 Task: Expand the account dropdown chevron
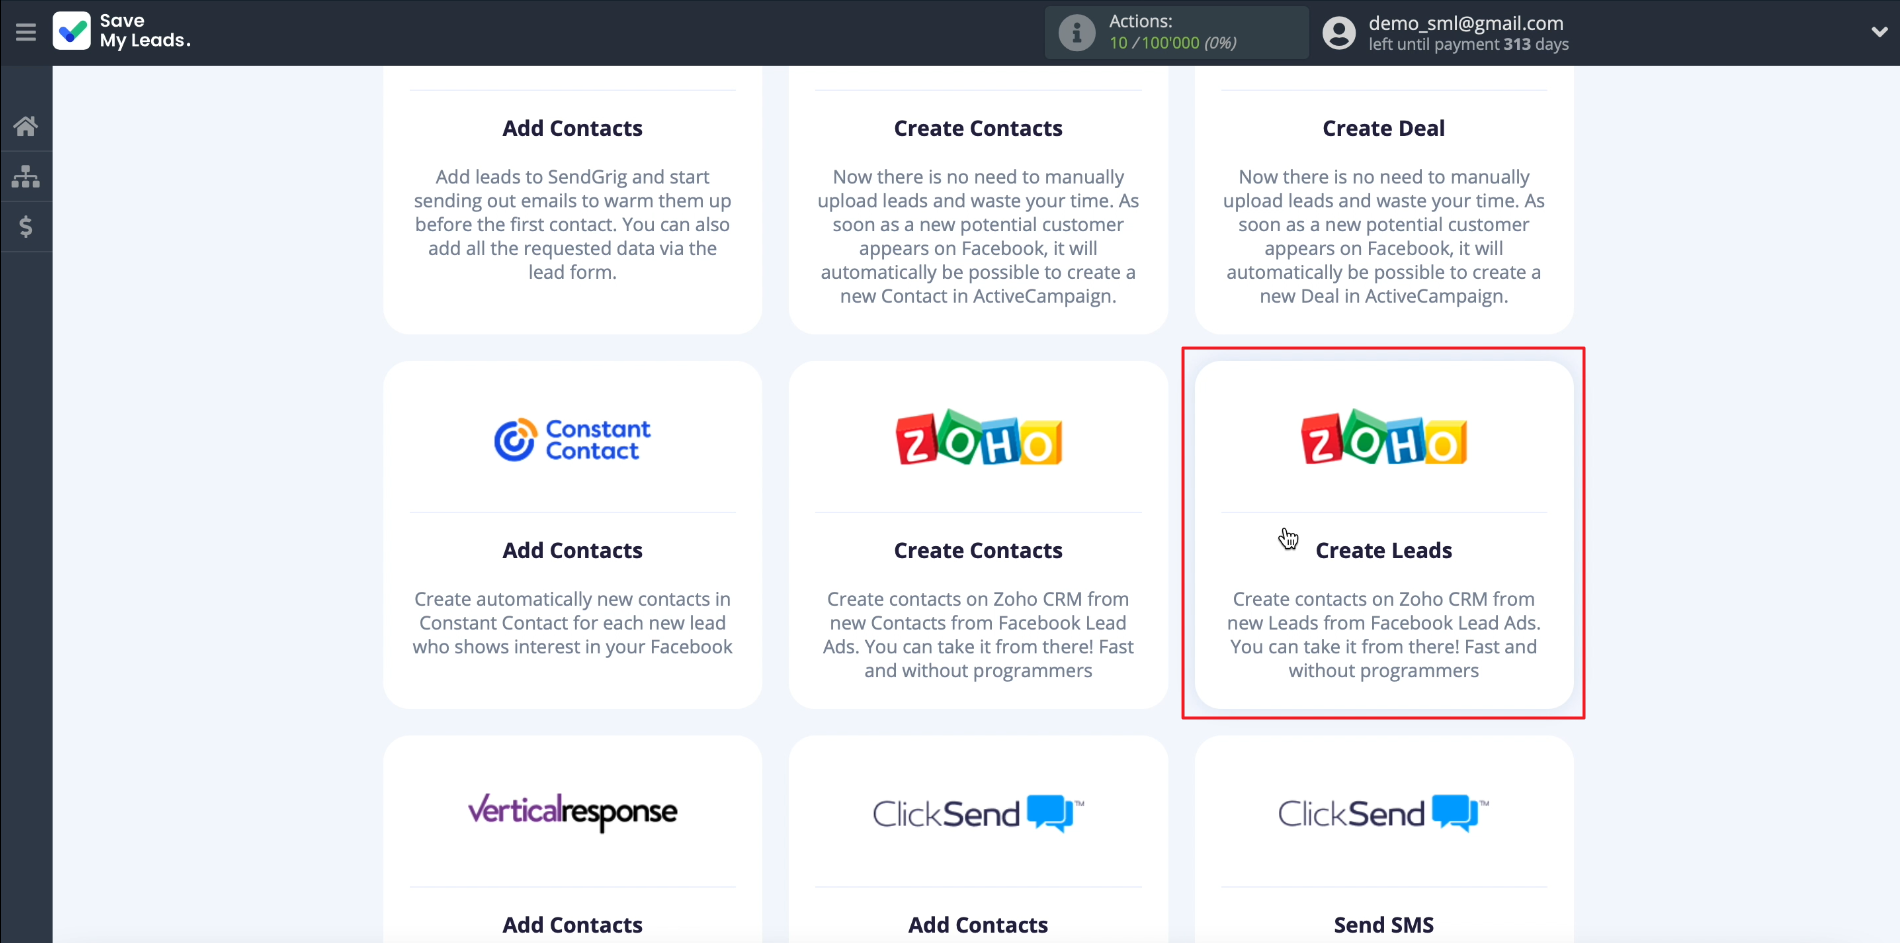pyautogui.click(x=1879, y=32)
